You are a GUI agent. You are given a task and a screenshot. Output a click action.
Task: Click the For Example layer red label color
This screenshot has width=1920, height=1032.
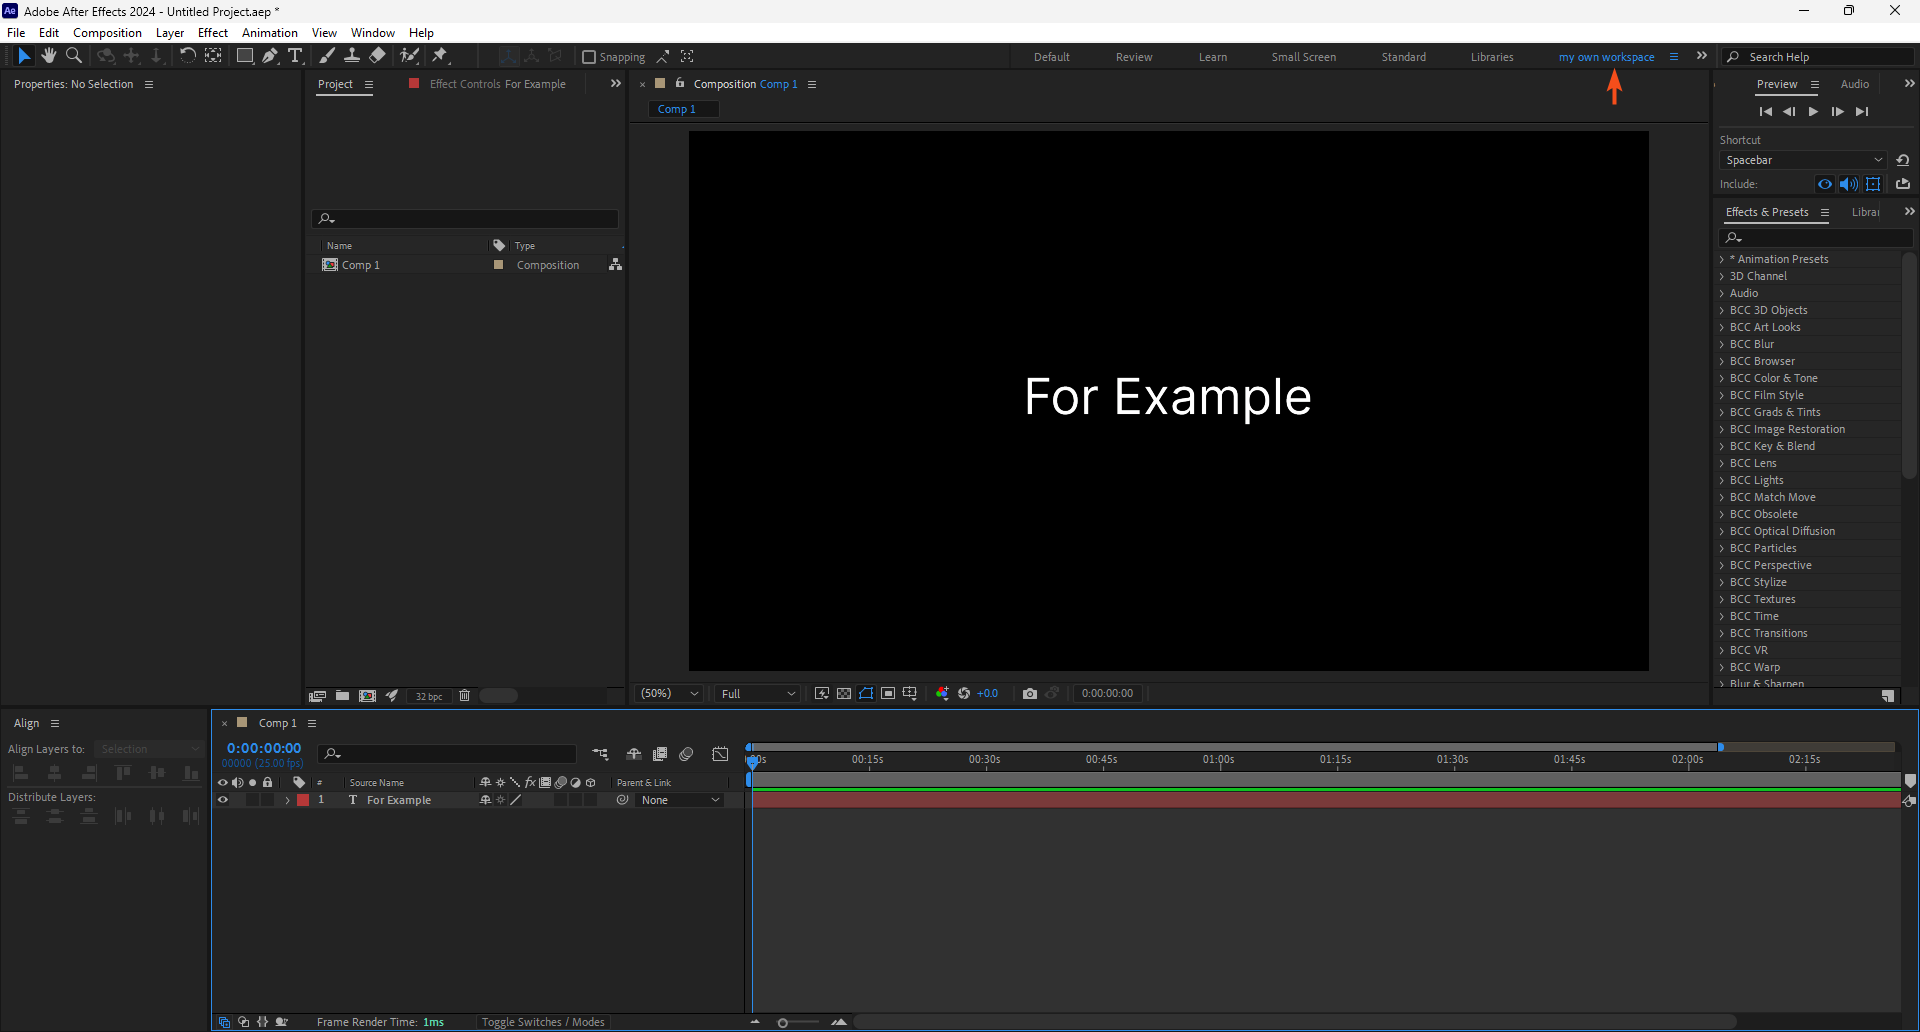pos(303,800)
